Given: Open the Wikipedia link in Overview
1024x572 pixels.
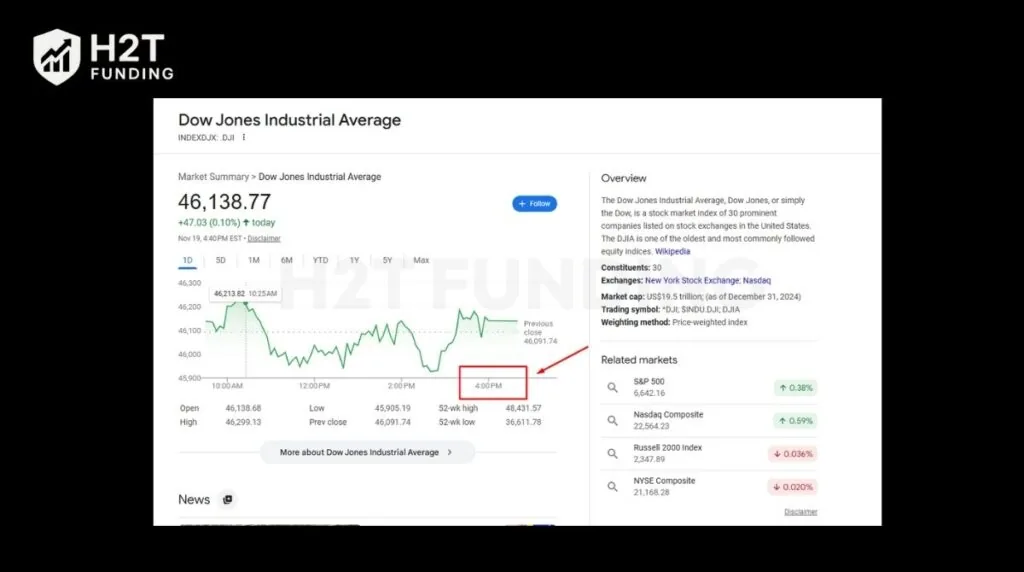Looking at the screenshot, I should 673,251.
